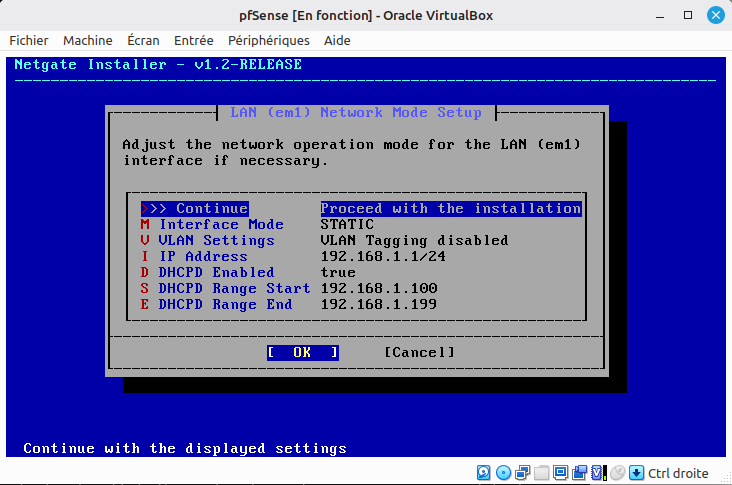Click the DHCPD Enabled 'true' value
Screen dimensions: 732x485
coord(338,272)
